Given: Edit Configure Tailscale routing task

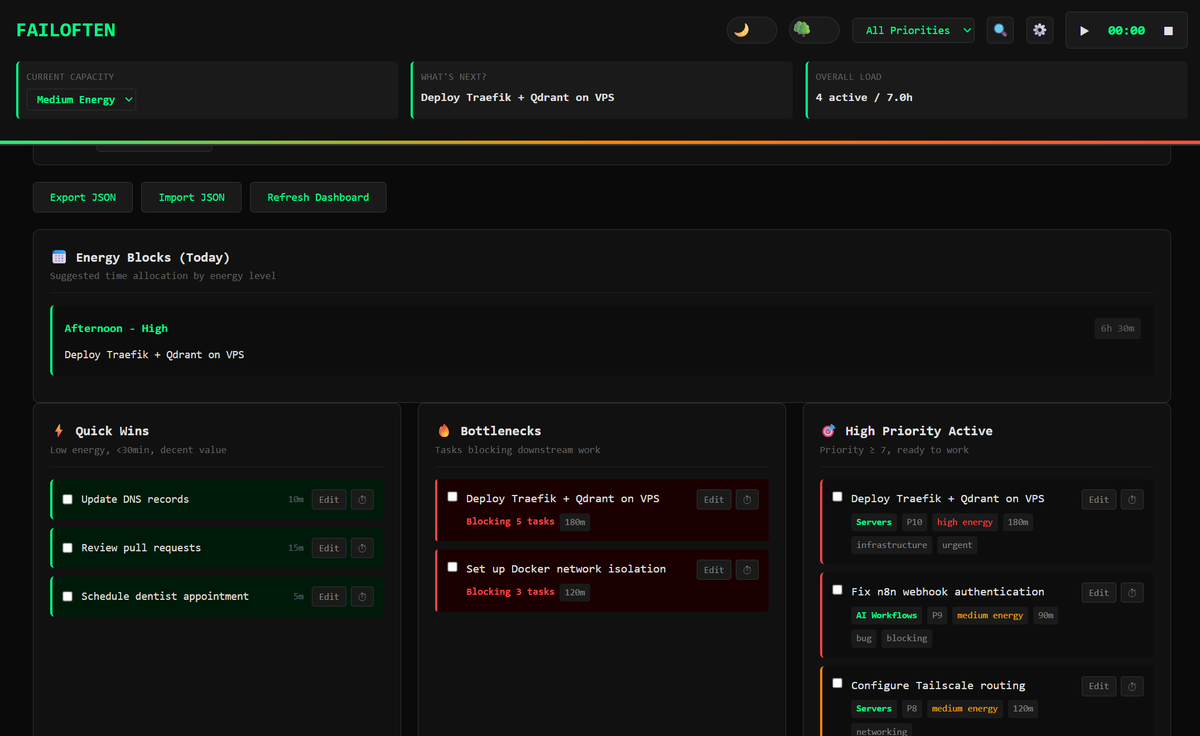Looking at the screenshot, I should click(1099, 686).
